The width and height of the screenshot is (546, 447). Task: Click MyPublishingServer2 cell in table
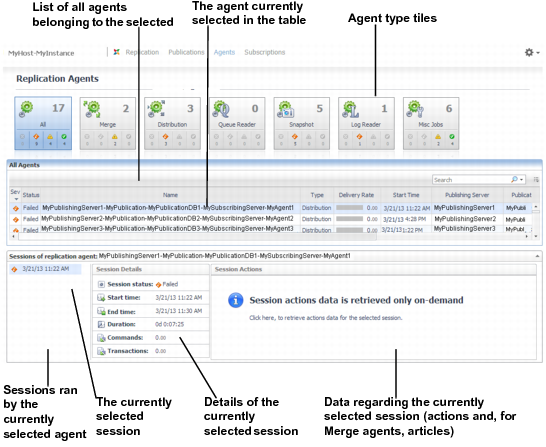(x=465, y=219)
